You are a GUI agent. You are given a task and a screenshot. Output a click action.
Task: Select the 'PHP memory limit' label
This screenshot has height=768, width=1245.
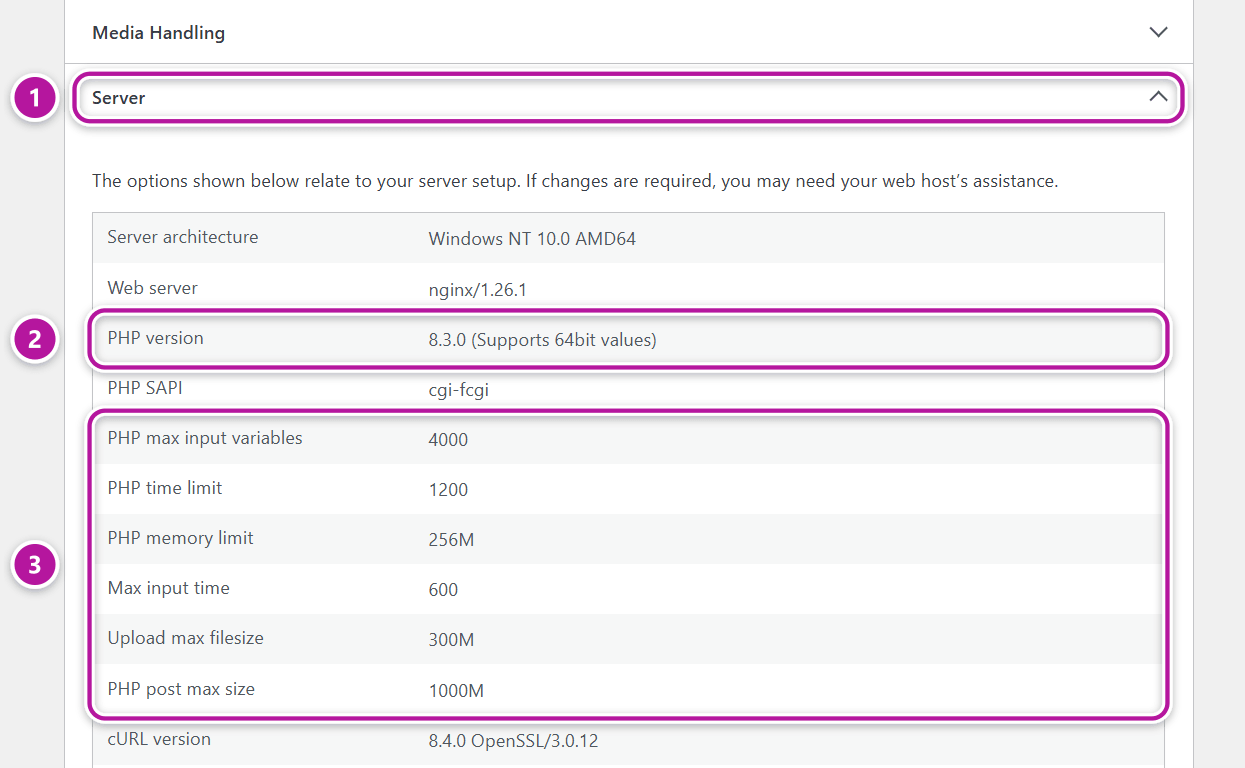(181, 538)
